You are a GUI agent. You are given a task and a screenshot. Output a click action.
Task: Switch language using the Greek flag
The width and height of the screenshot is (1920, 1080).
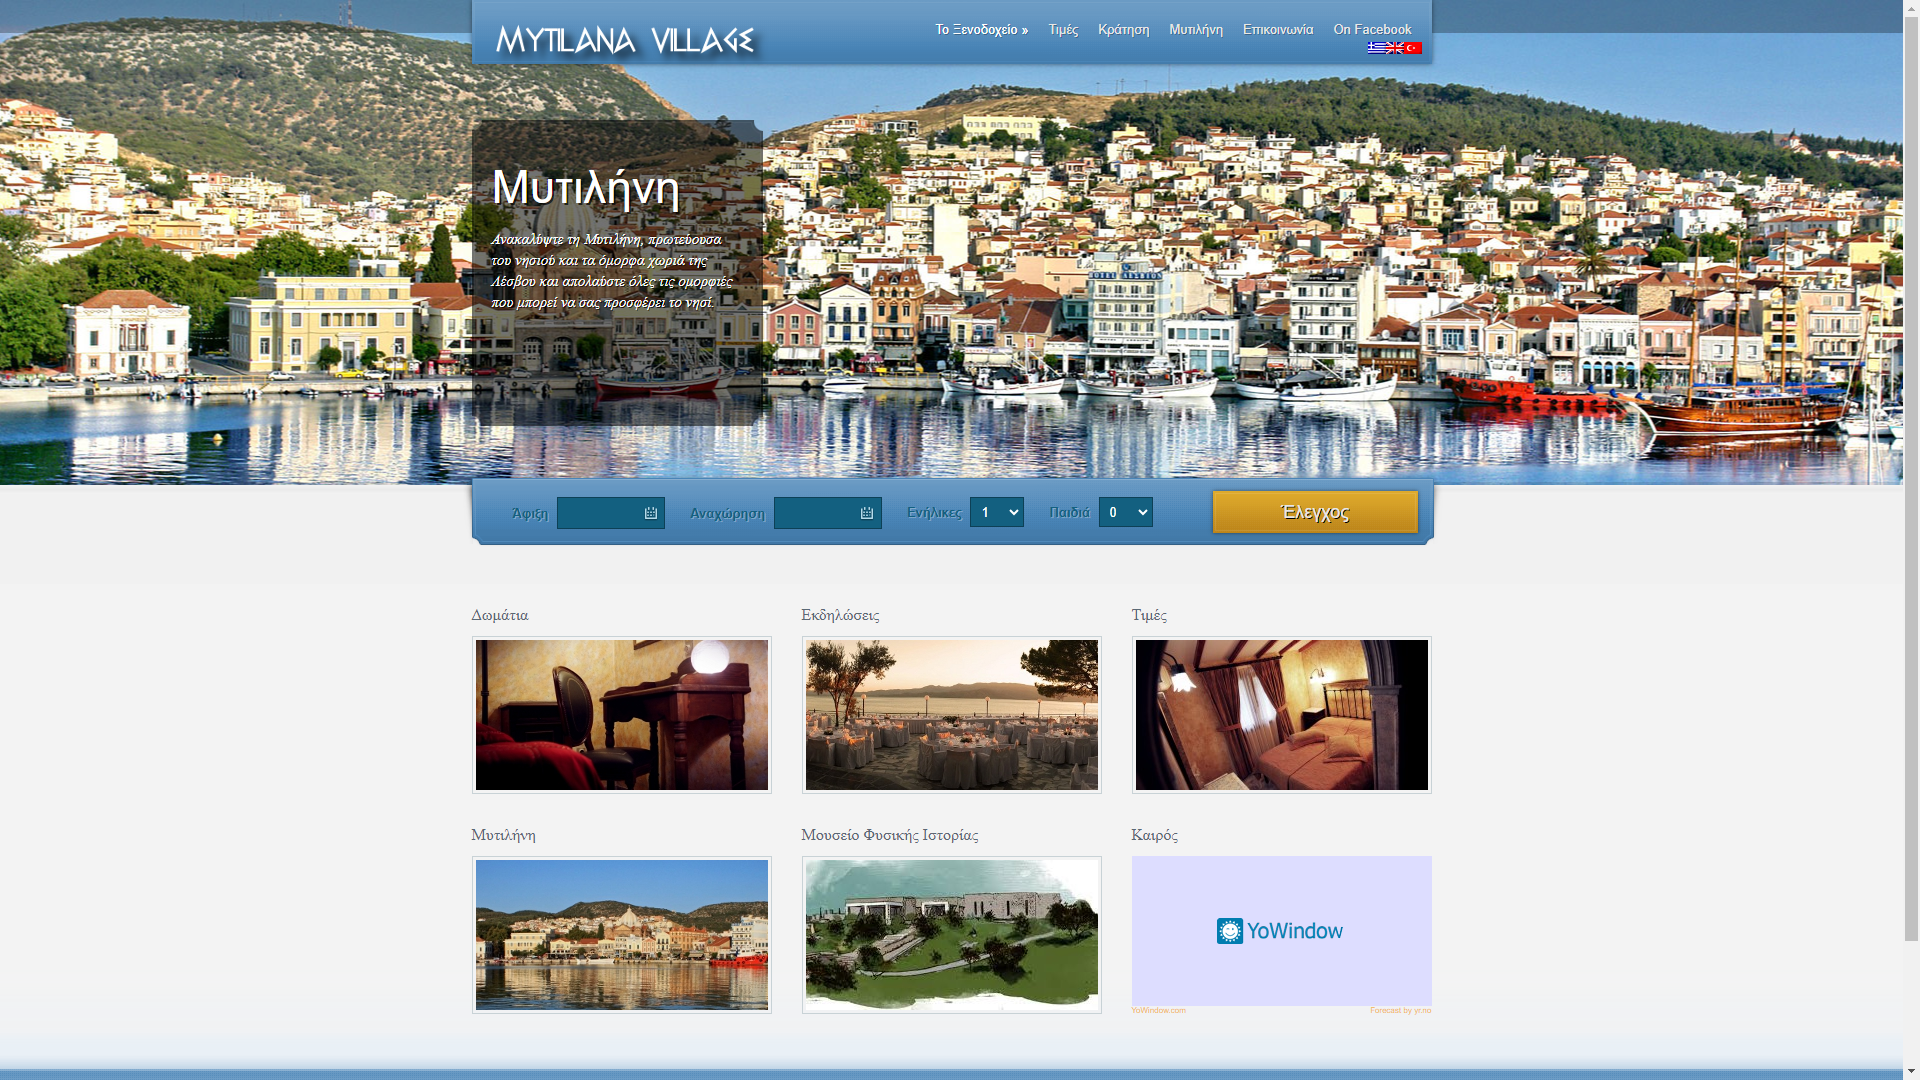(1376, 48)
